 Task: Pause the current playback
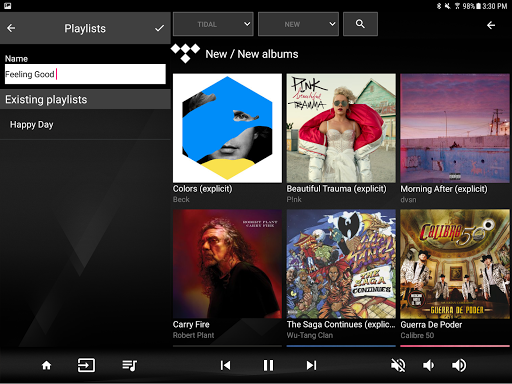(x=268, y=365)
